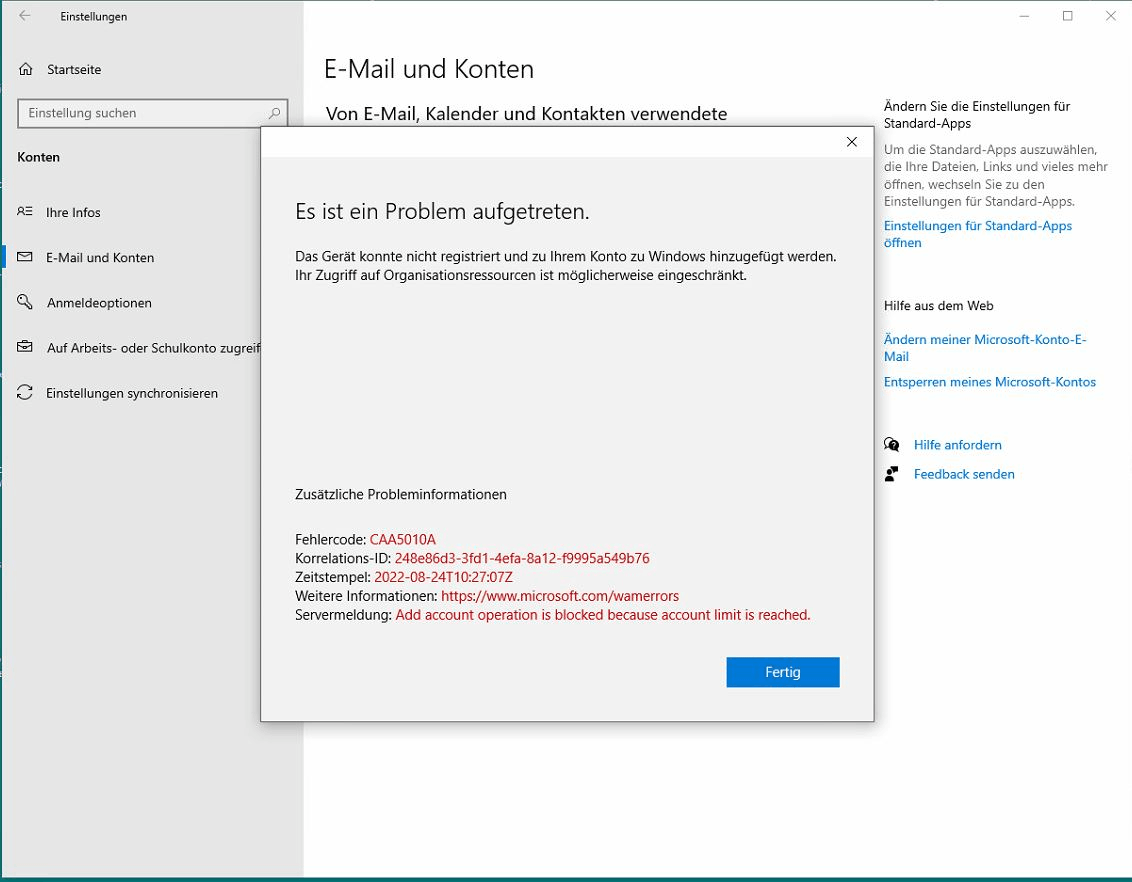Select Einstellungen synchronisieren in the sidebar

pos(131,393)
